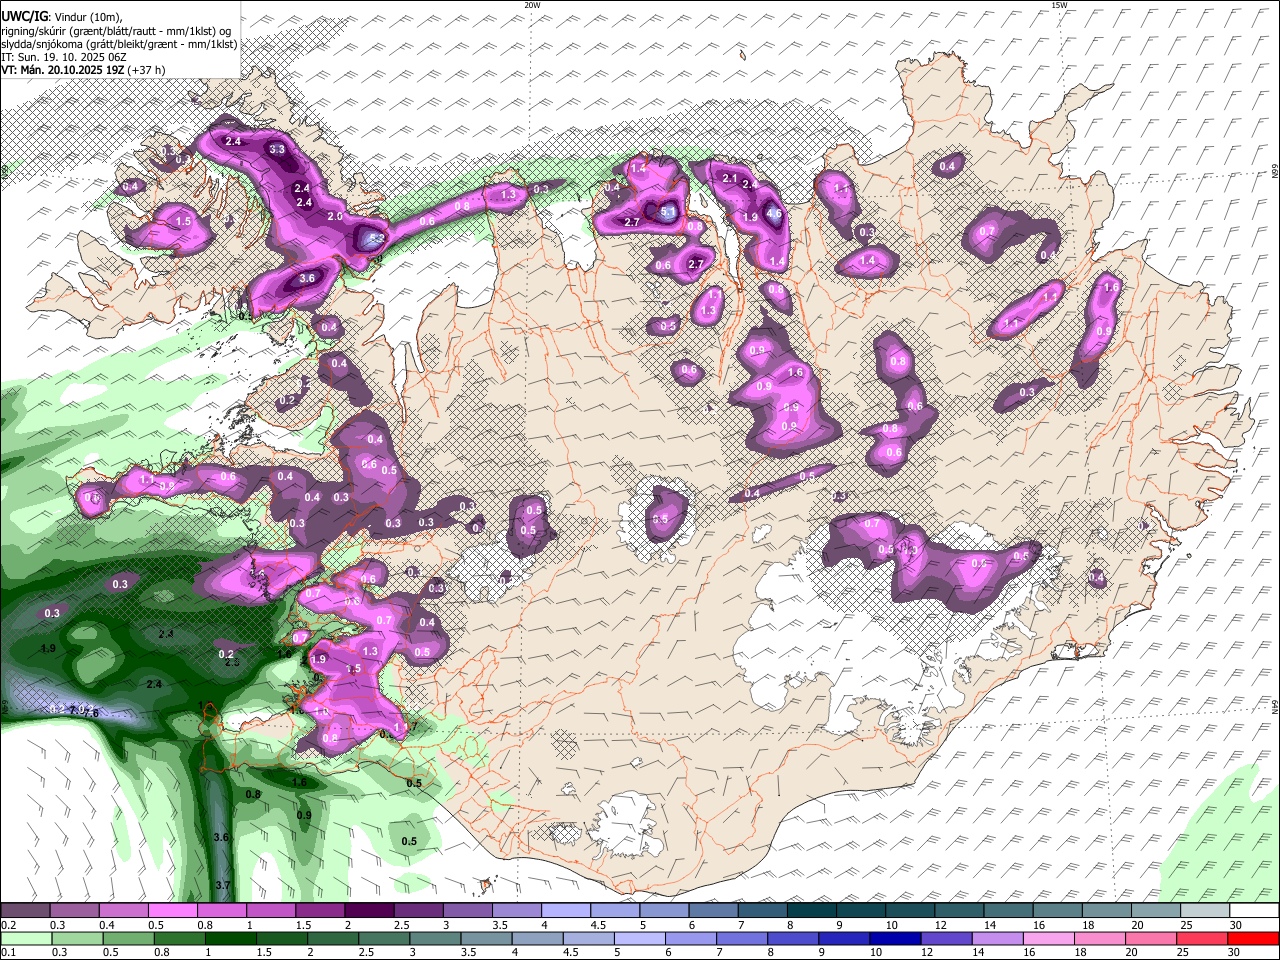
Task: Click the 'rigning/skúrir' legend description line
Action: point(117,30)
